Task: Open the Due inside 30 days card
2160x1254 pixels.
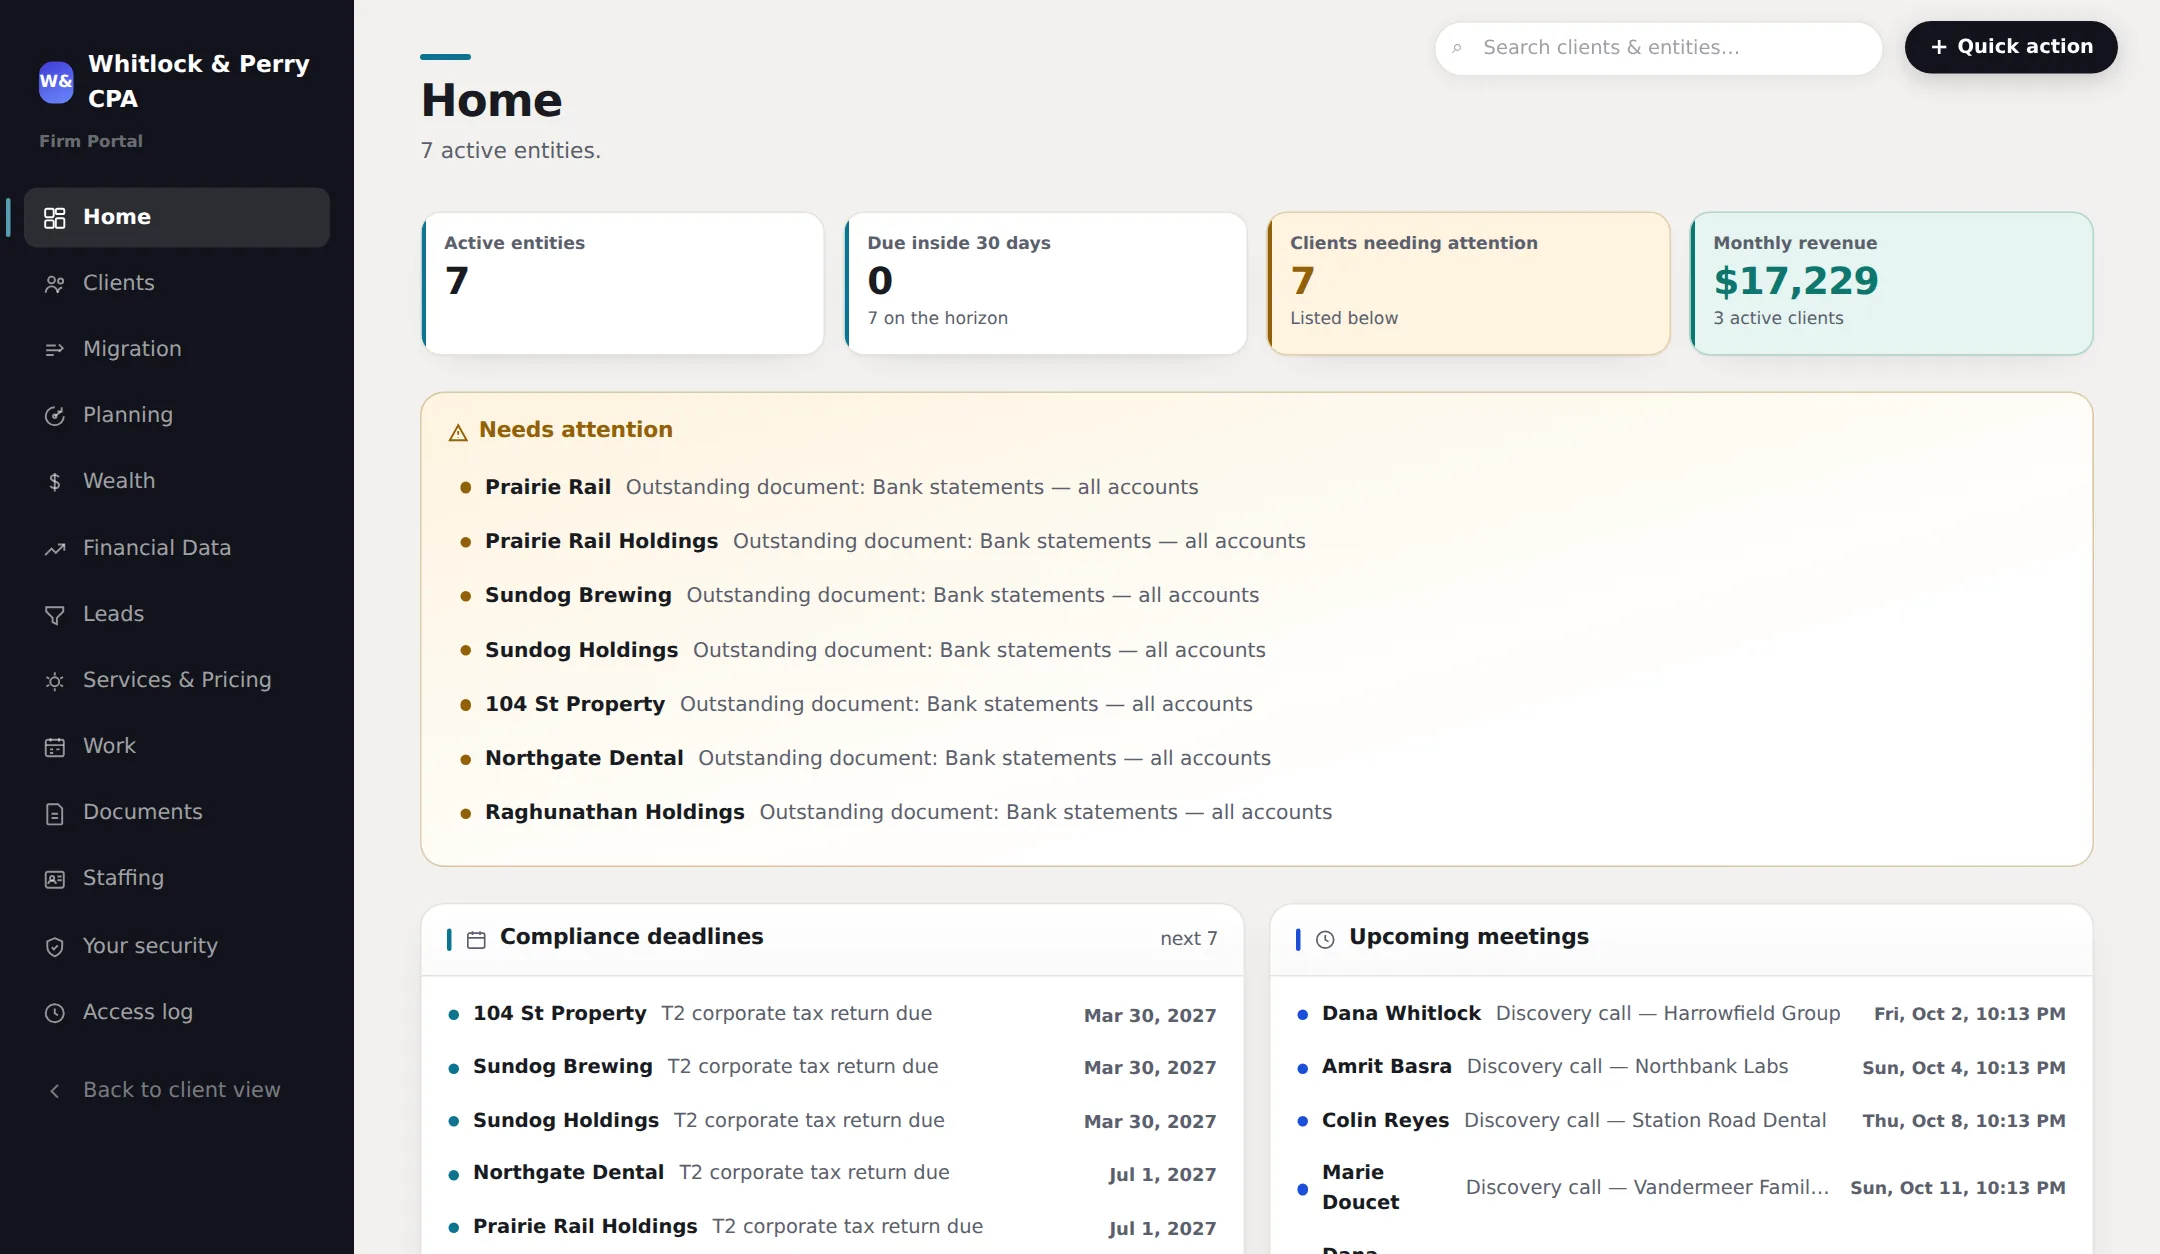Action: click(x=1046, y=283)
